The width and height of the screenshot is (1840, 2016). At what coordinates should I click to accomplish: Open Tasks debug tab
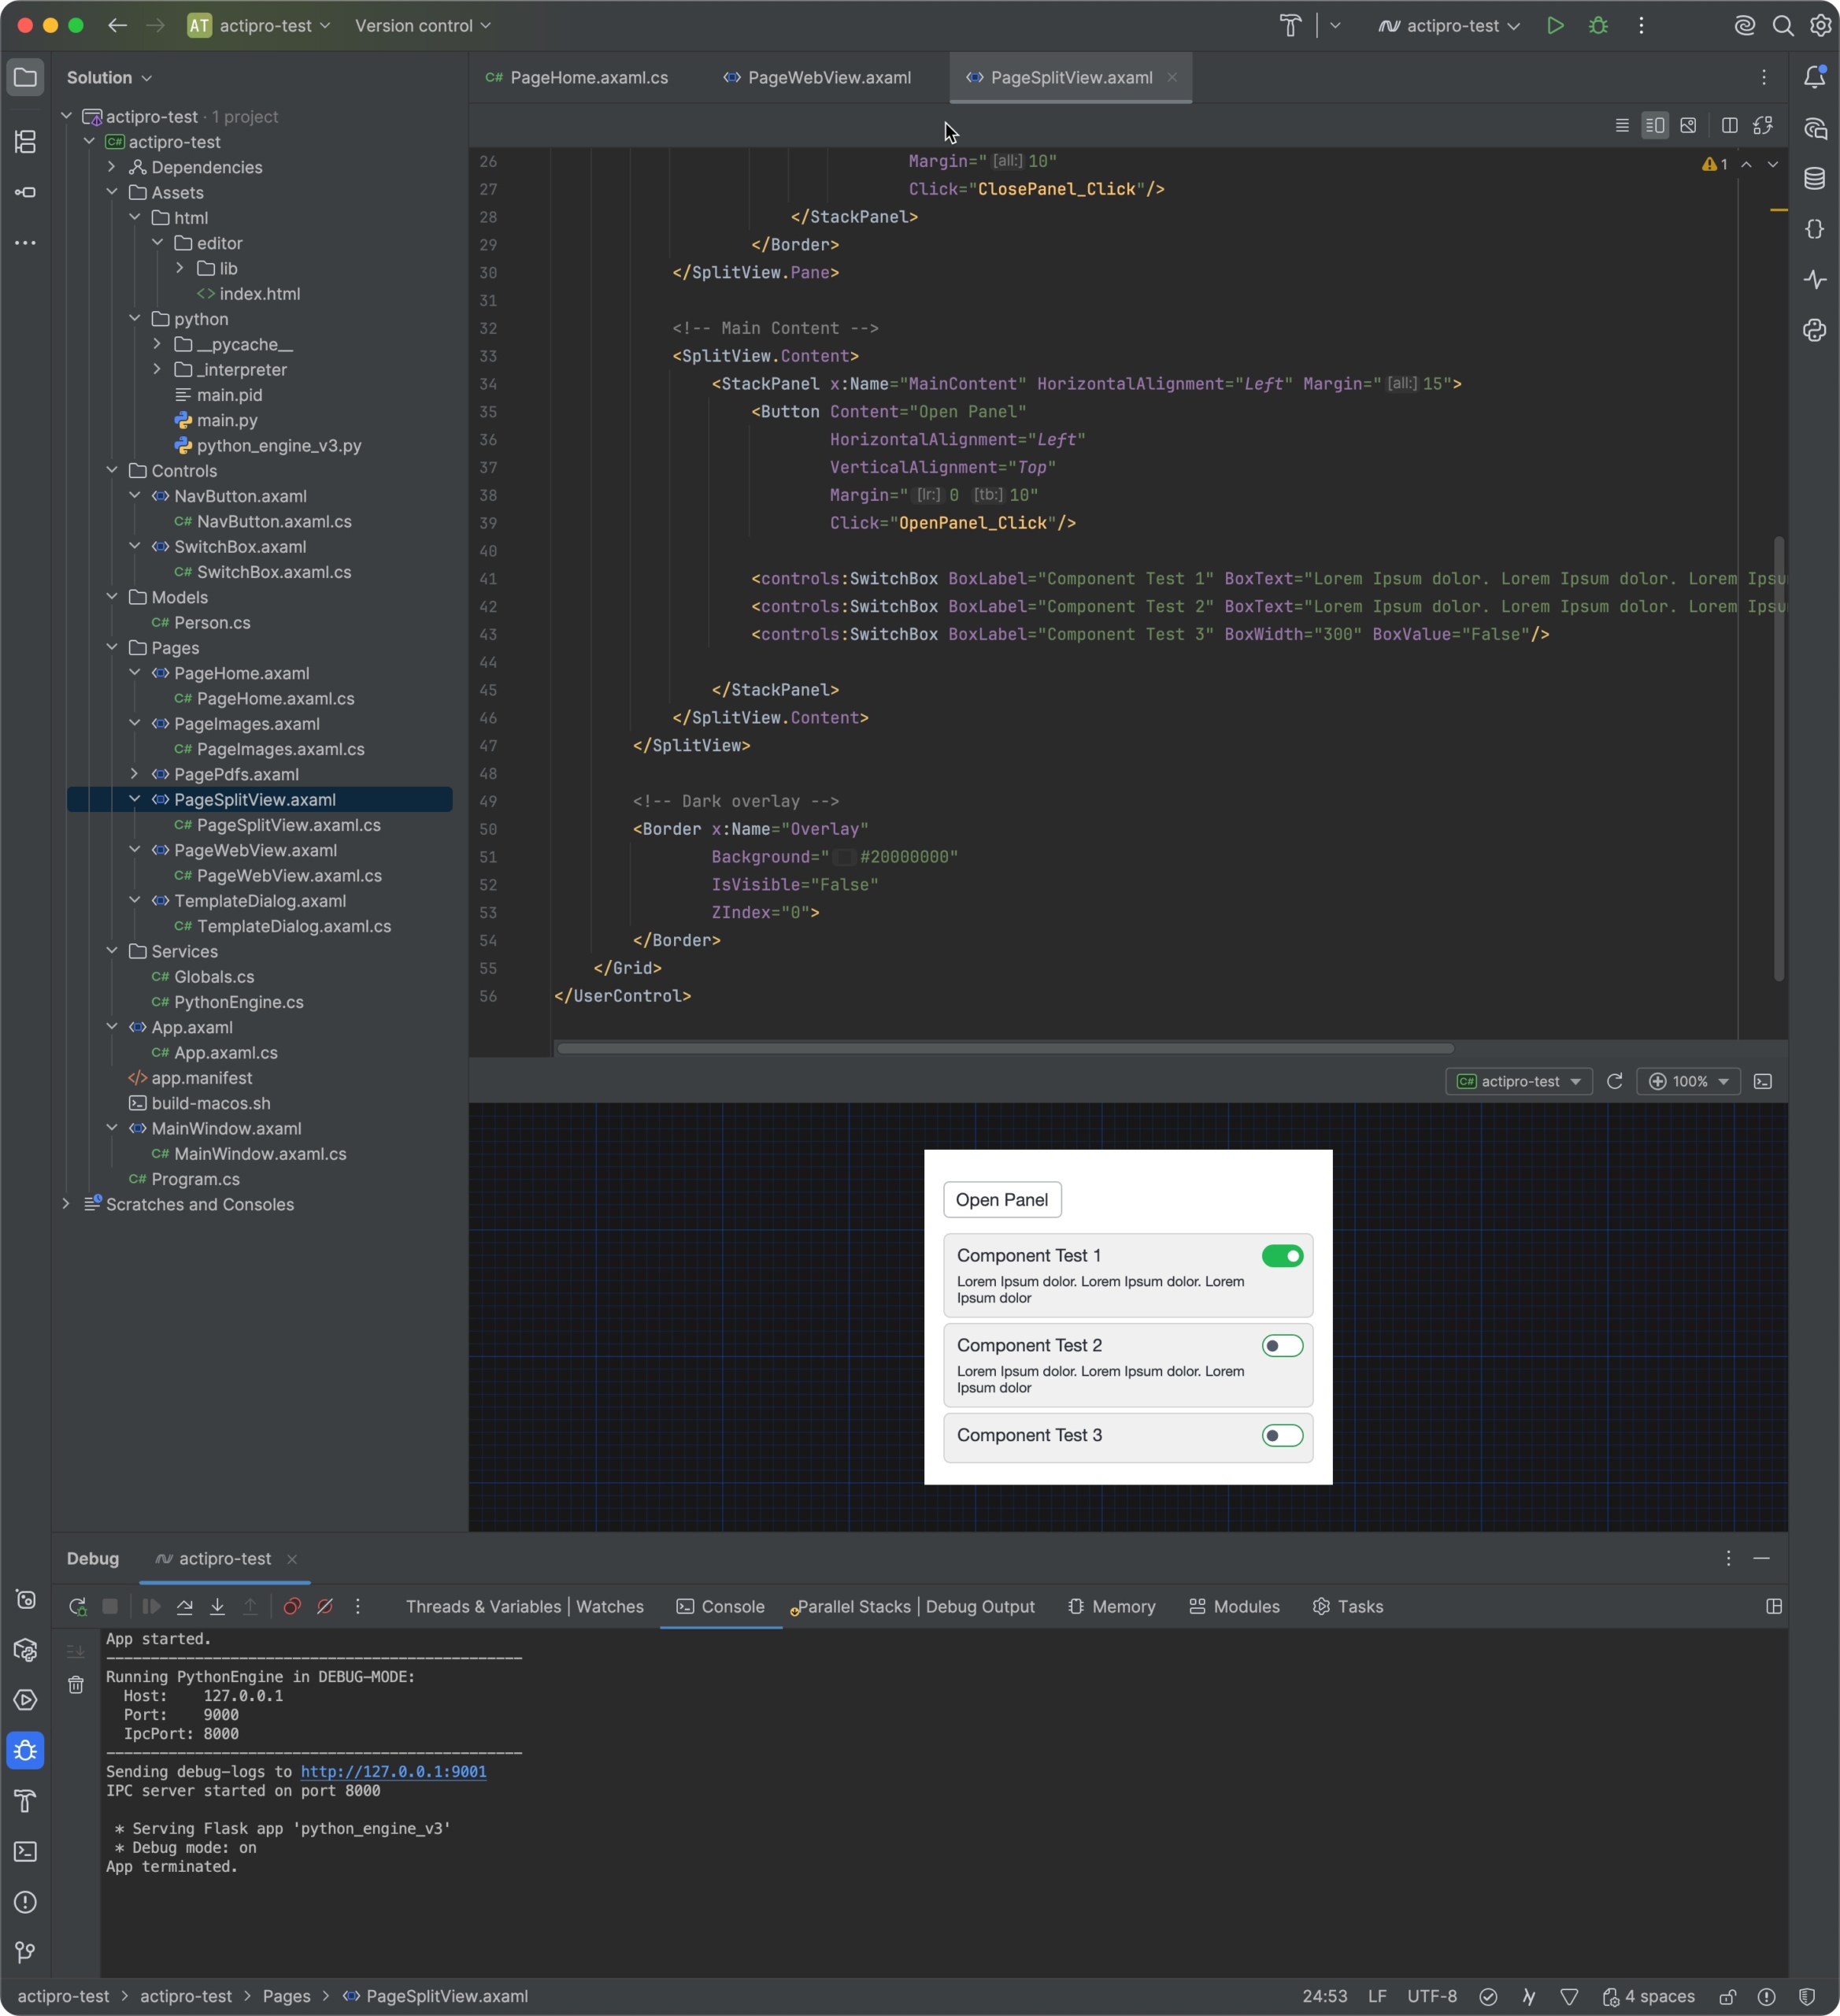coord(1347,1606)
